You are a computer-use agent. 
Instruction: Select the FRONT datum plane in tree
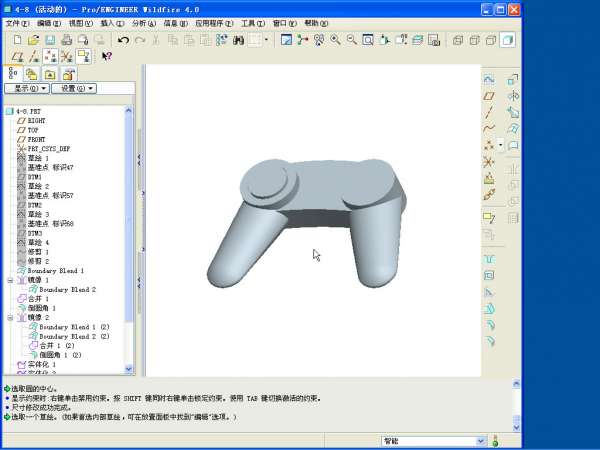click(37, 139)
